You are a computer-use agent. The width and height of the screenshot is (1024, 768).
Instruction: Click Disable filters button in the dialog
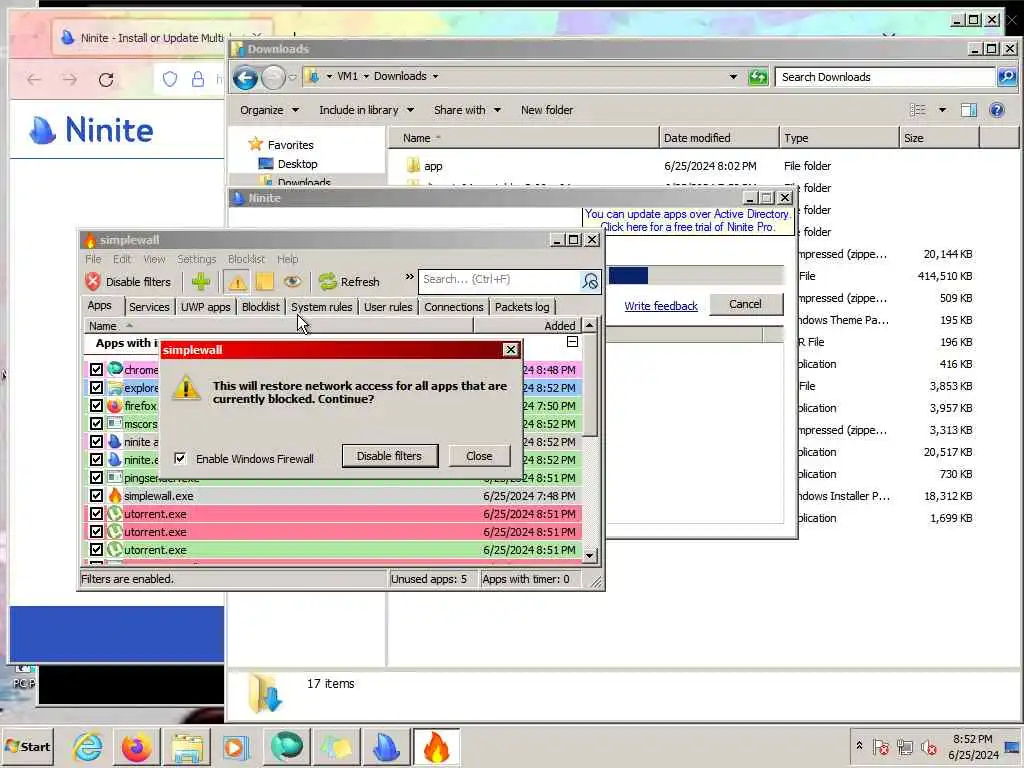[x=389, y=456]
